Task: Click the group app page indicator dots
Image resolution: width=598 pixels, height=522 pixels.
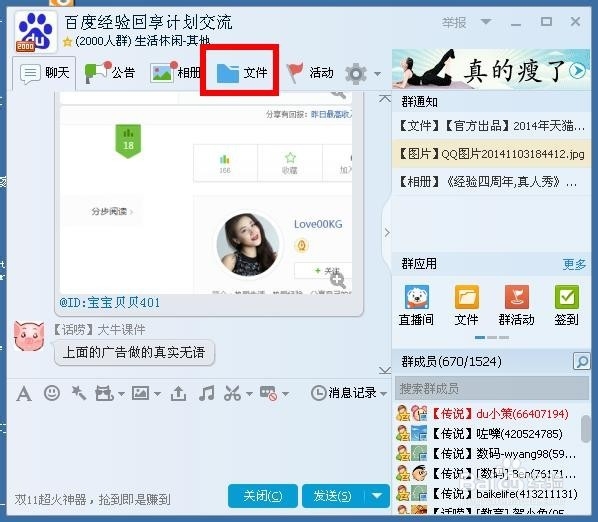Action: pos(492,337)
